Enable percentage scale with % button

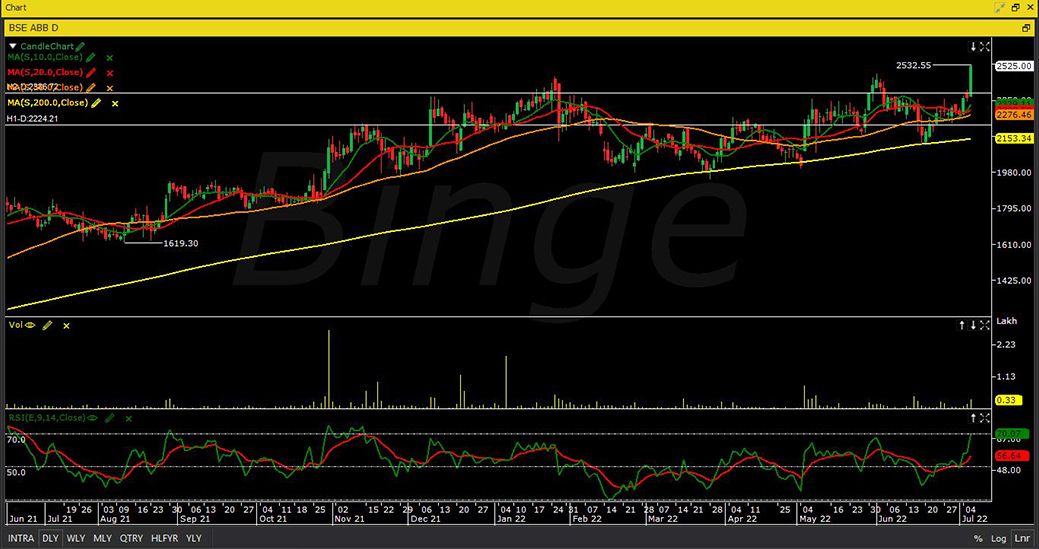coord(978,538)
